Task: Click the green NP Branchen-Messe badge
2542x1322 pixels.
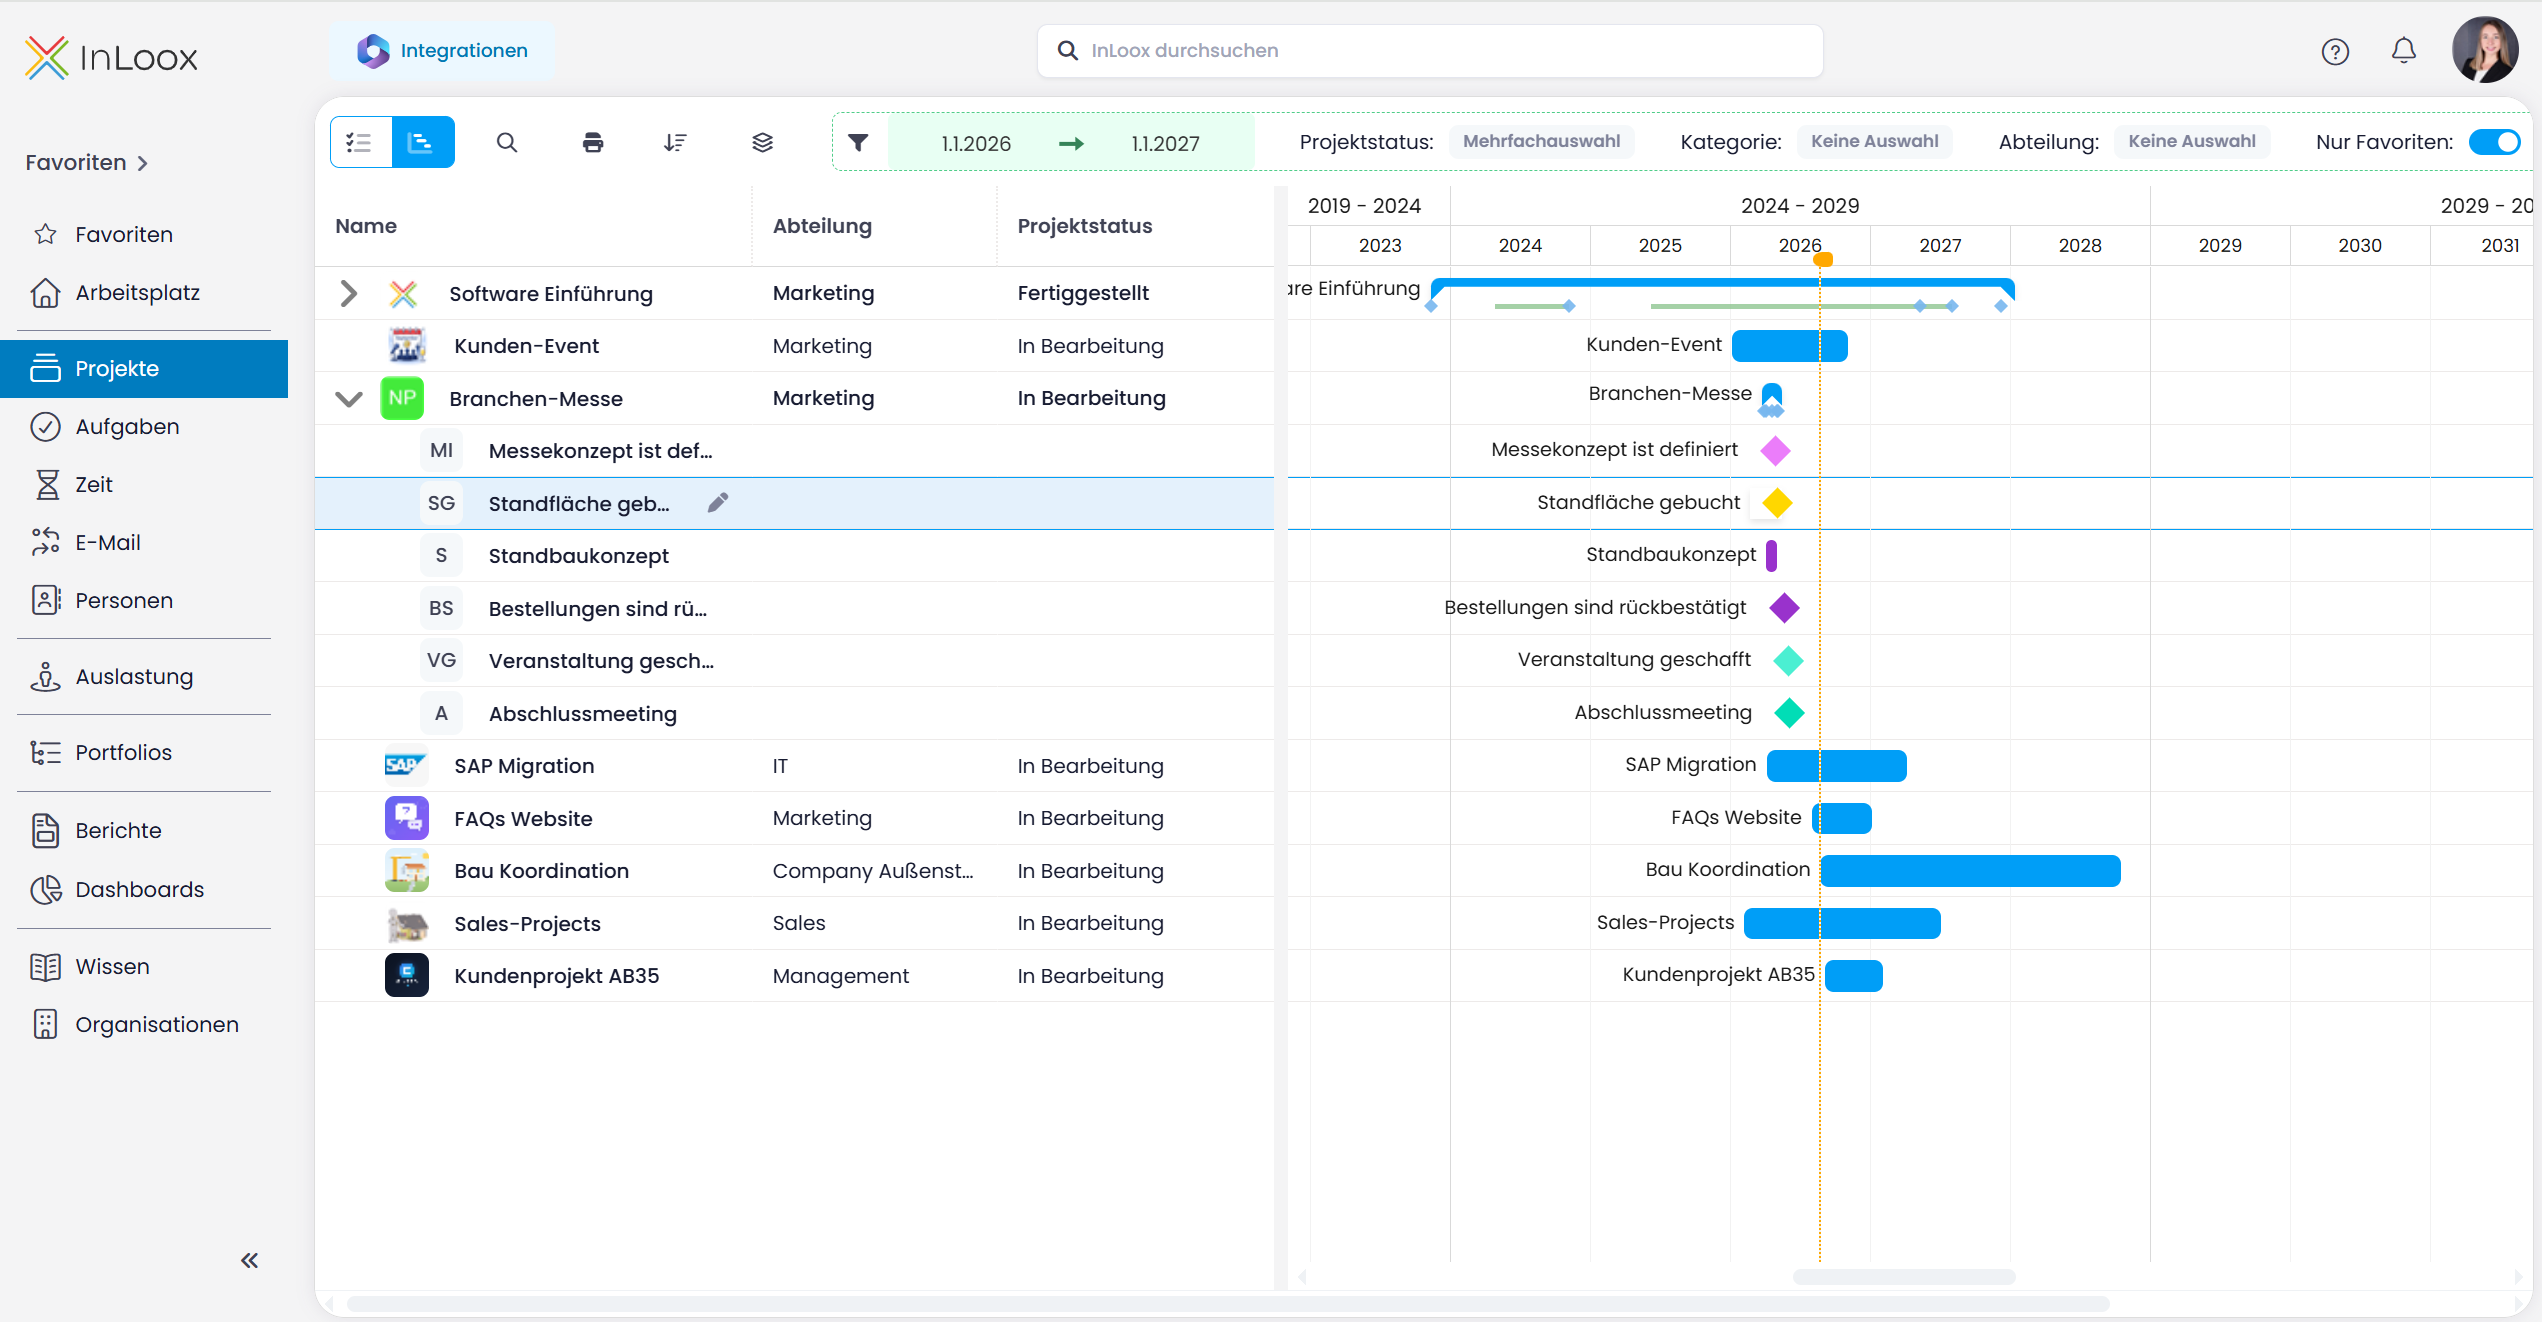Action: [x=402, y=398]
